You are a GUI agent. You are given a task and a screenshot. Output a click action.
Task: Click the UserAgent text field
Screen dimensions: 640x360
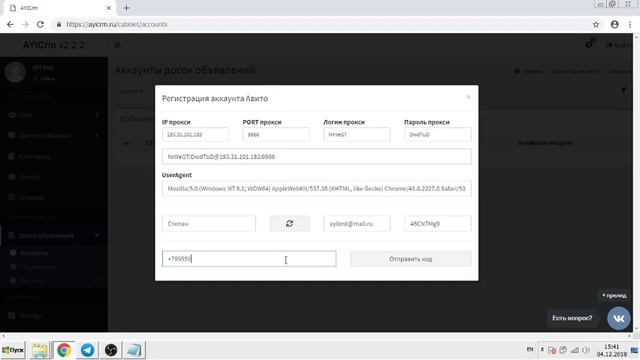(317, 189)
